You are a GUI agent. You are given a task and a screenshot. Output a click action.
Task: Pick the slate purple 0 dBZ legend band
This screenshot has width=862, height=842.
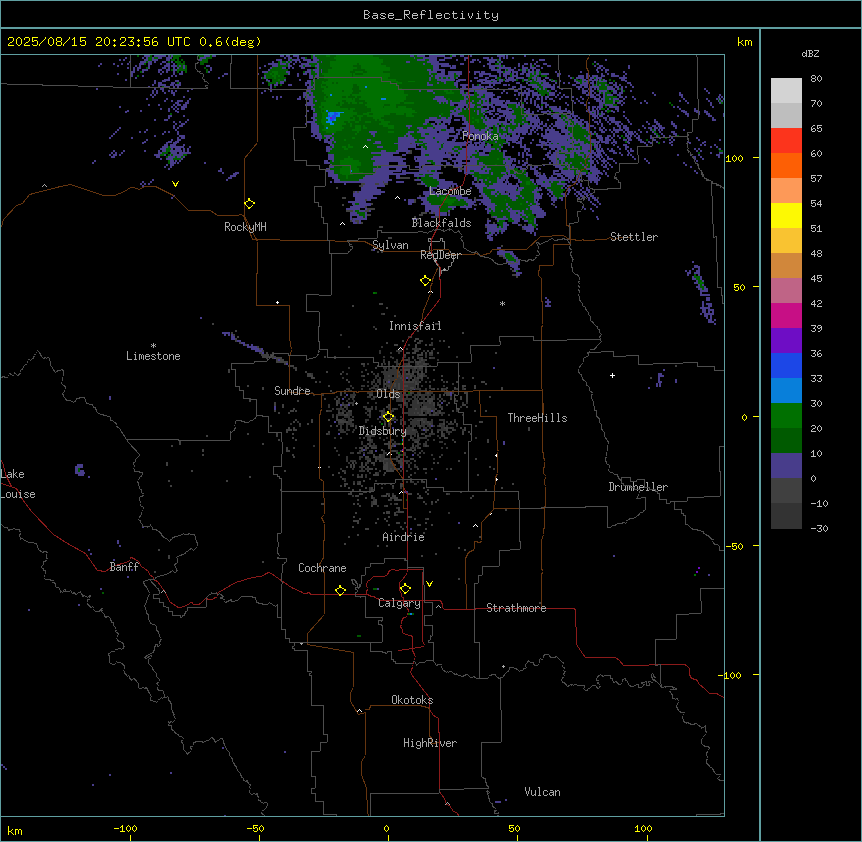[x=786, y=466]
